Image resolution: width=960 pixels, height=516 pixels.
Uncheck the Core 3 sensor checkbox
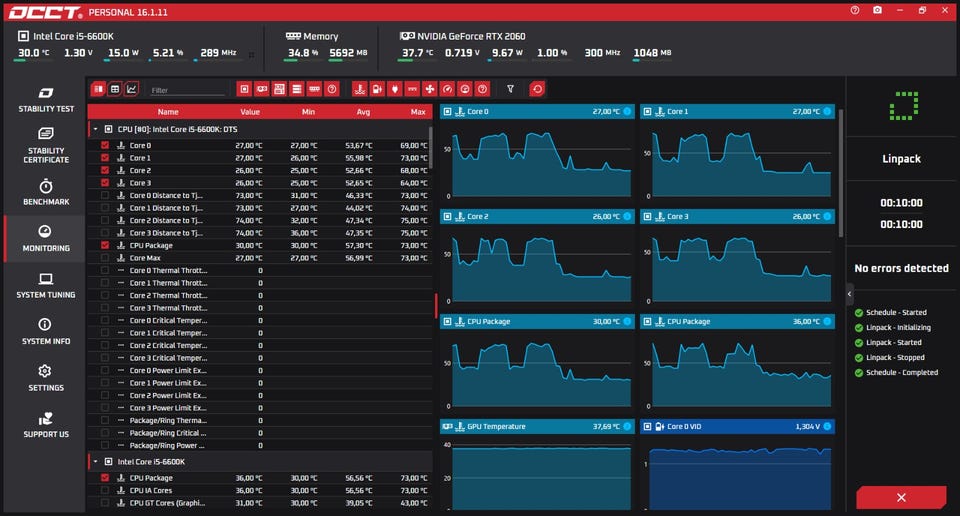(x=105, y=183)
